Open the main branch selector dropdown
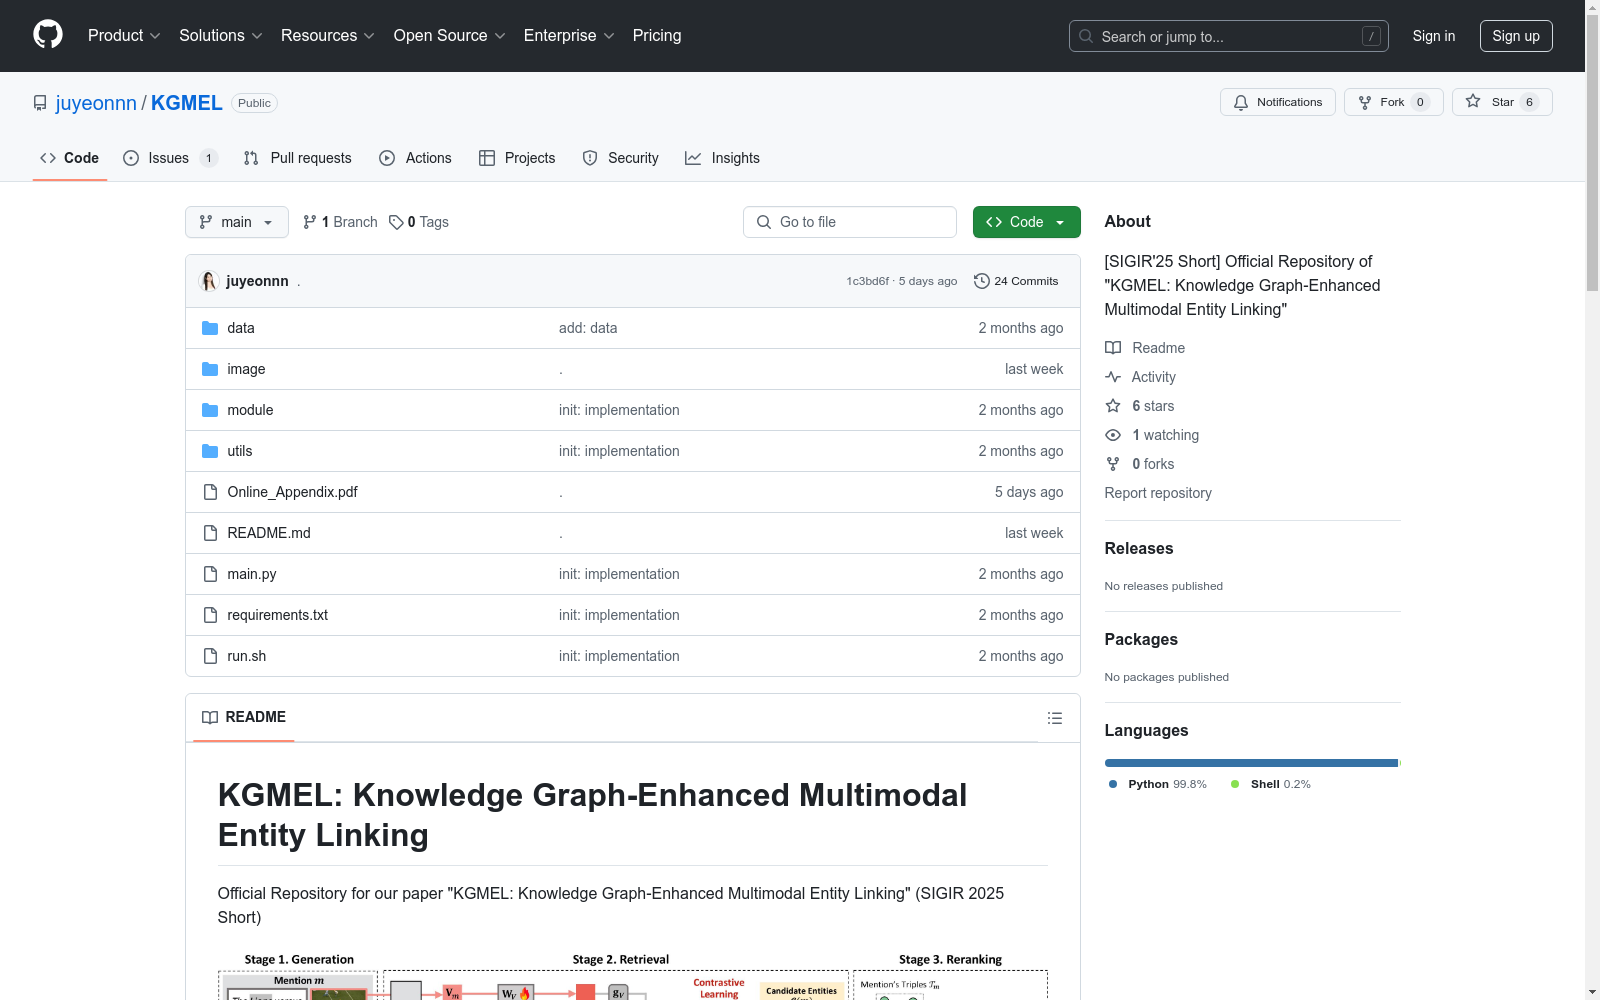Viewport: 1600px width, 1000px height. [237, 222]
